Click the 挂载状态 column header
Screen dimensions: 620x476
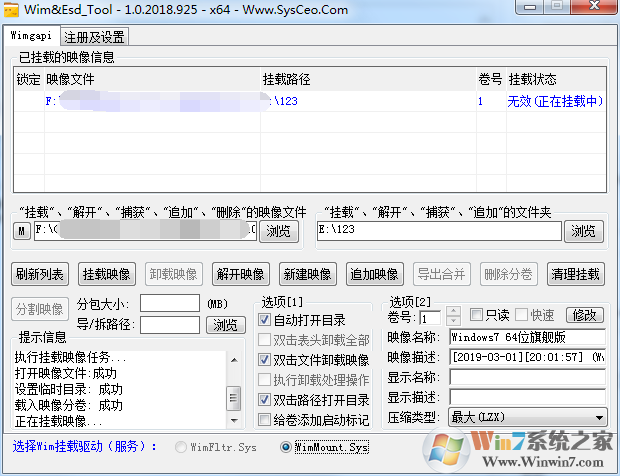(556, 79)
